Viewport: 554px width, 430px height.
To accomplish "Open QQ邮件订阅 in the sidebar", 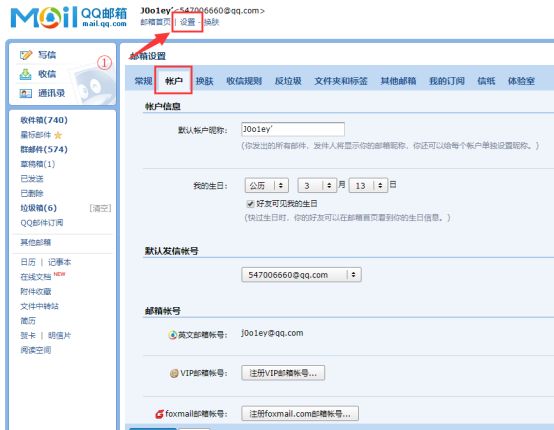I will click(x=42, y=223).
